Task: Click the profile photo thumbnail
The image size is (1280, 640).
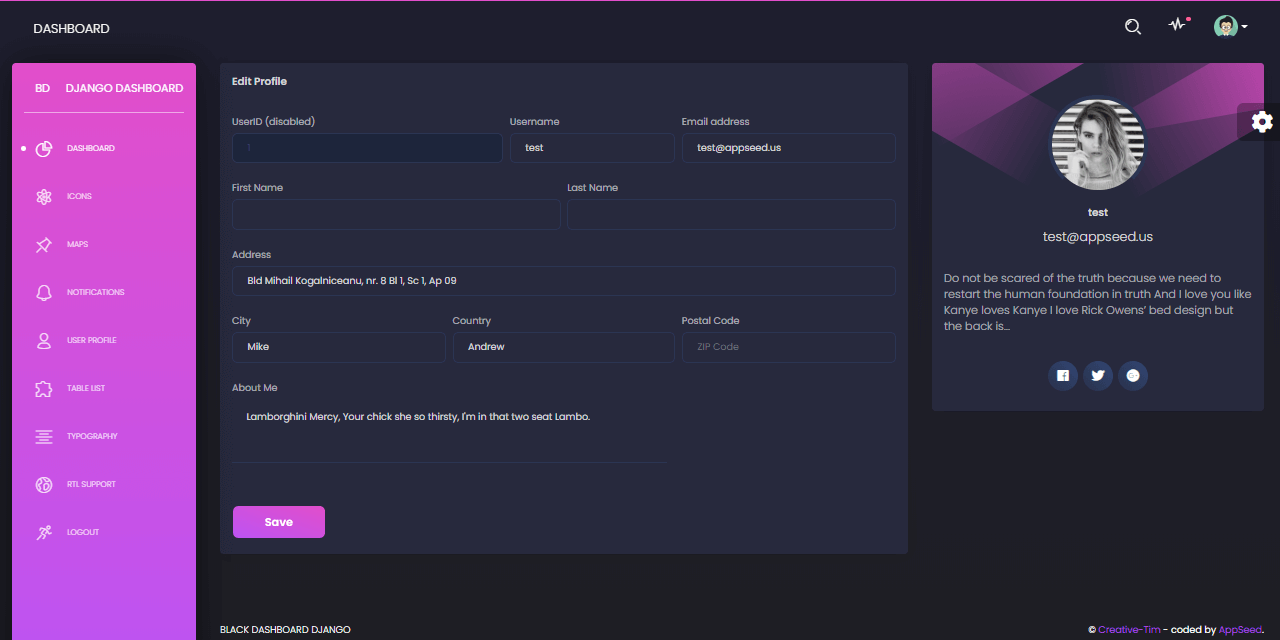Action: 1097,146
